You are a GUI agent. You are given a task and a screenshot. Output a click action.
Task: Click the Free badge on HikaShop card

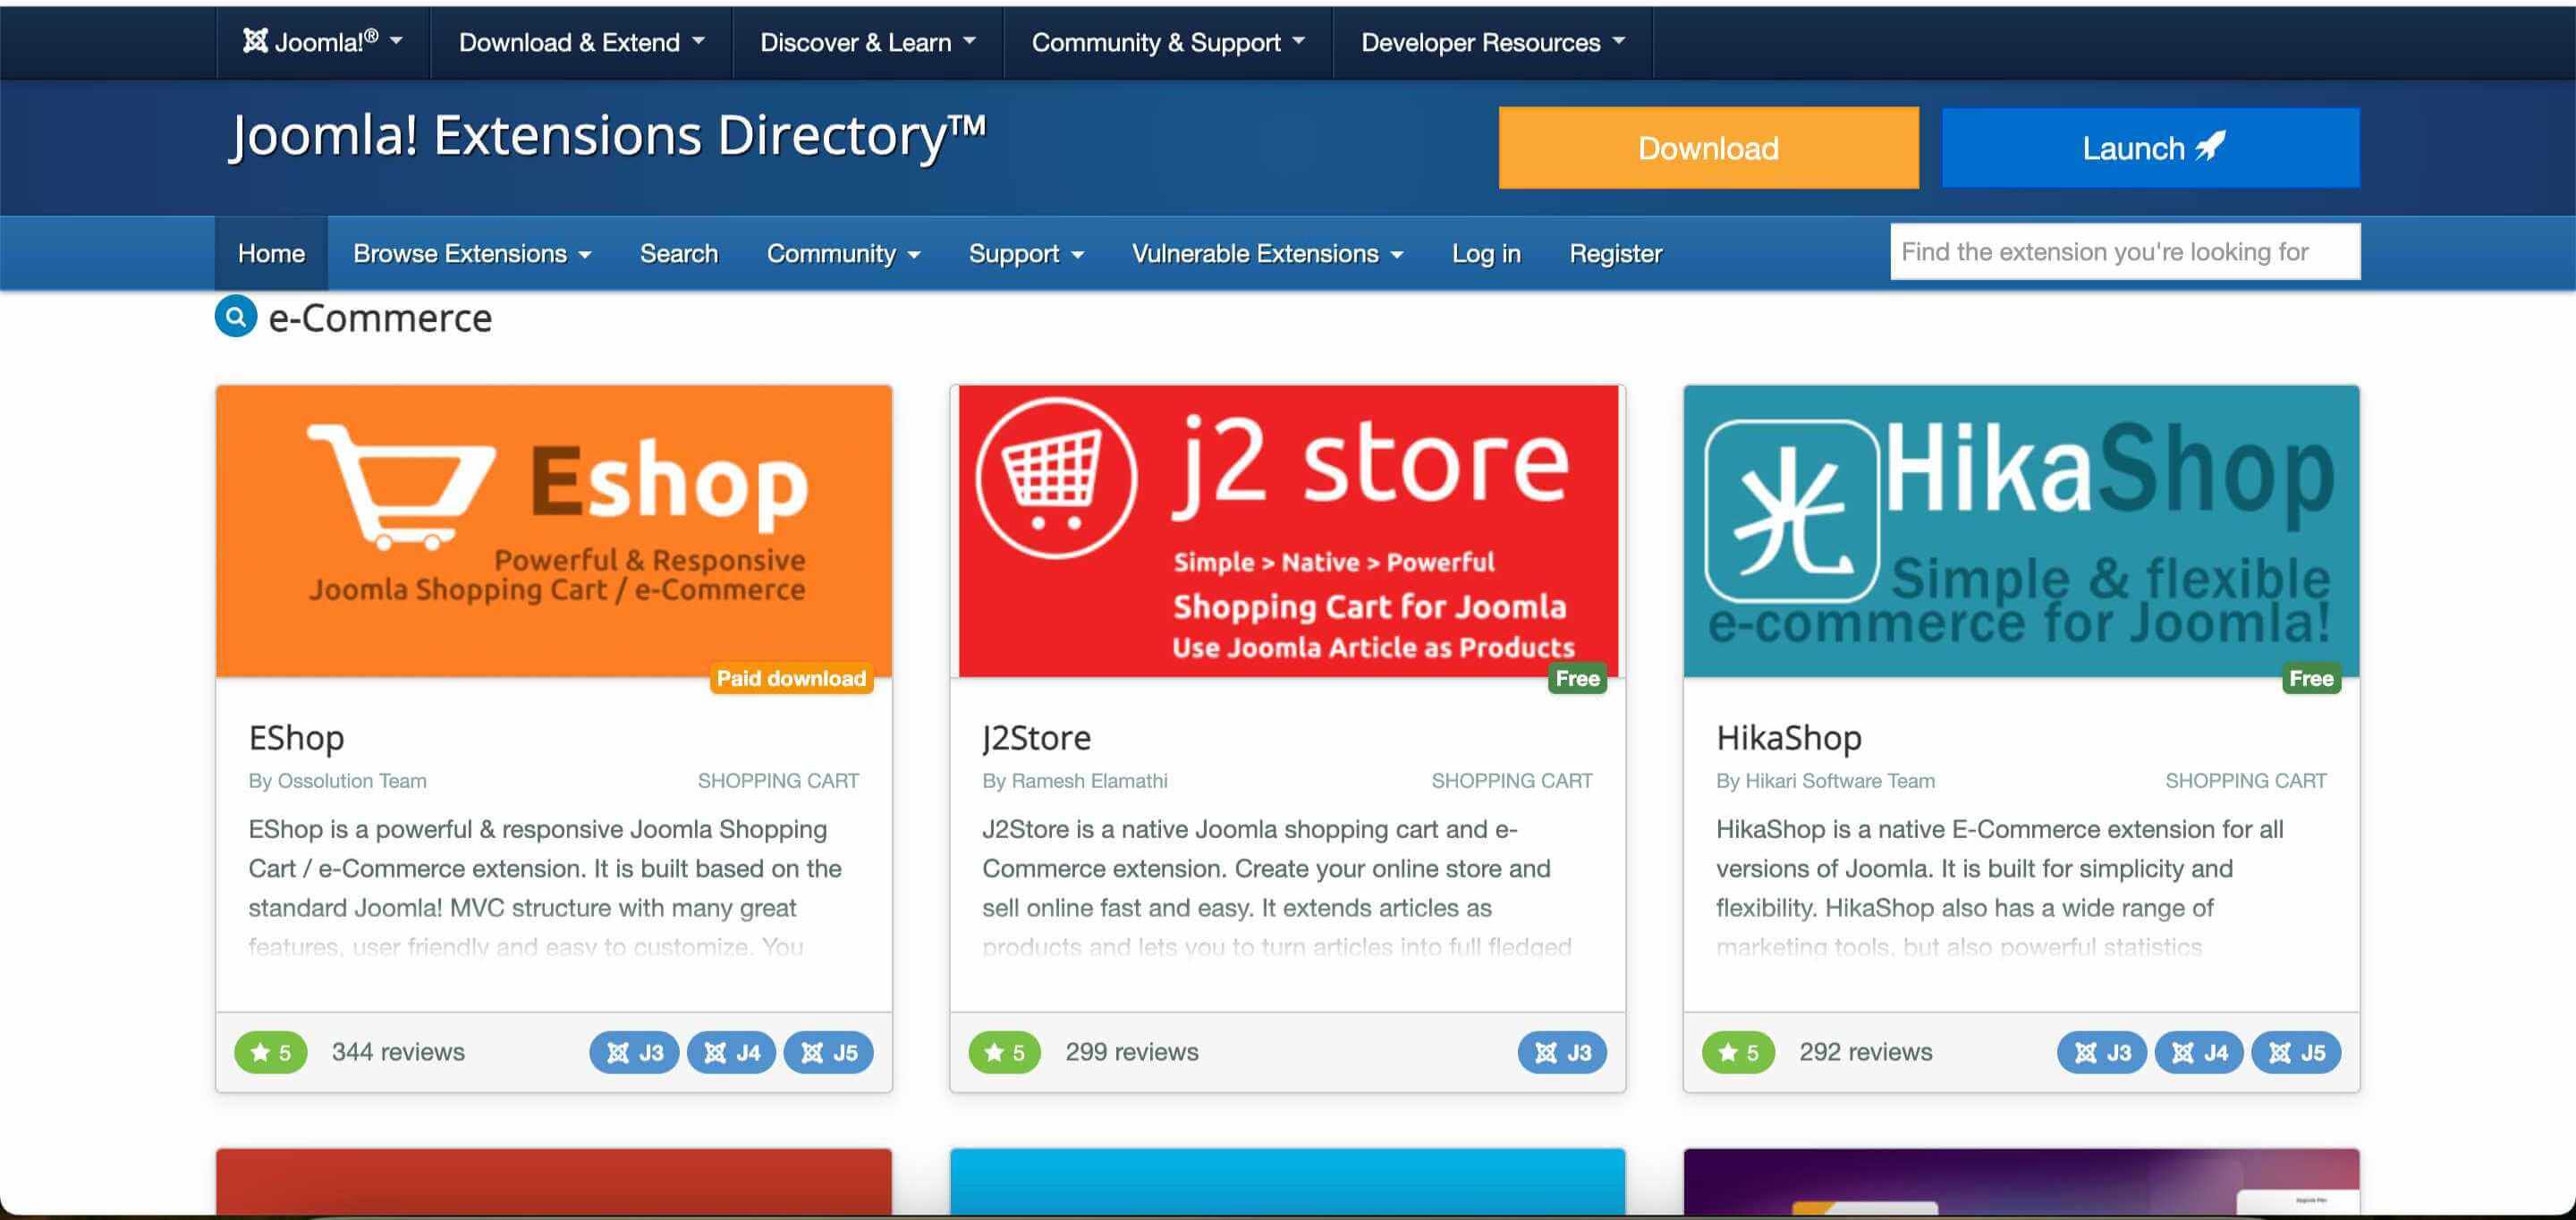point(2311,678)
